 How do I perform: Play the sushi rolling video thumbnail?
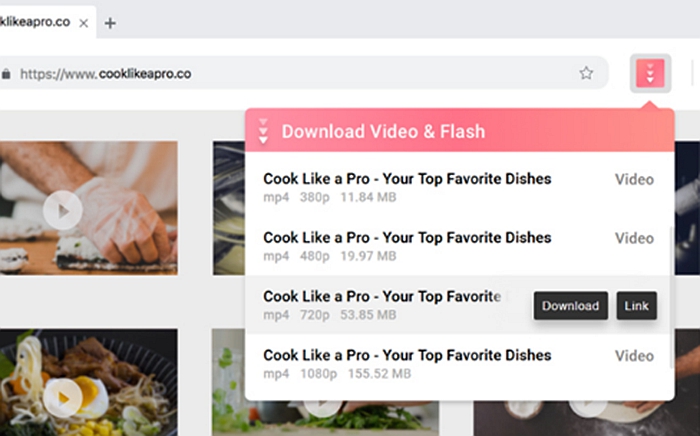coord(63,211)
